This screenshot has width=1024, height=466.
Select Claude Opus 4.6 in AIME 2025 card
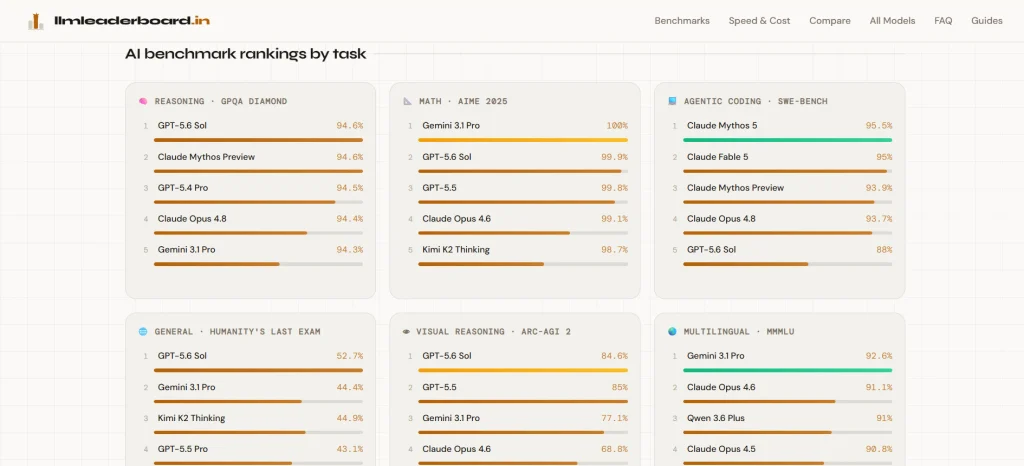click(x=456, y=219)
